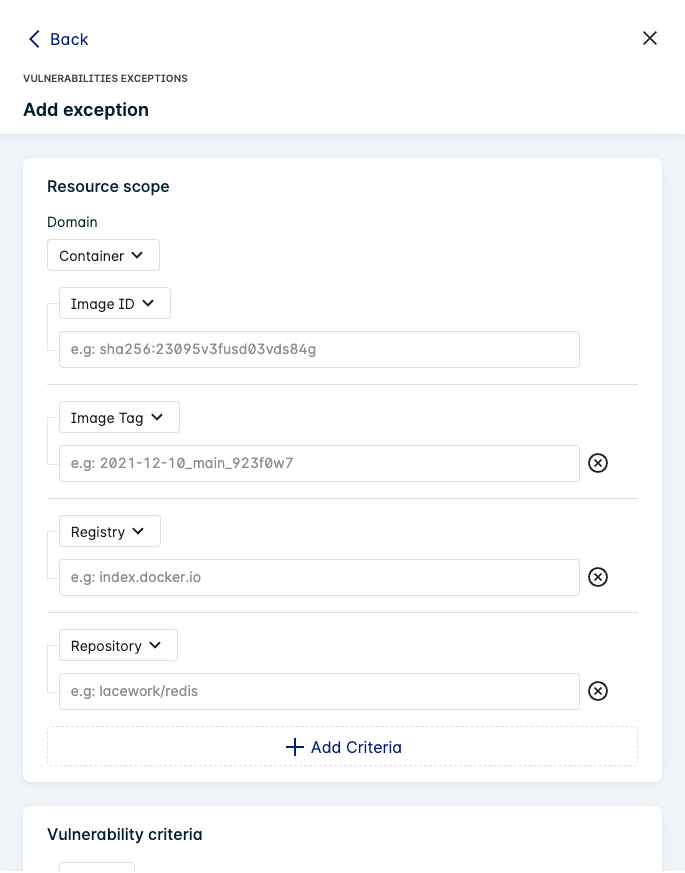
Task: Click the back chevron arrow icon
Action: pos(34,39)
